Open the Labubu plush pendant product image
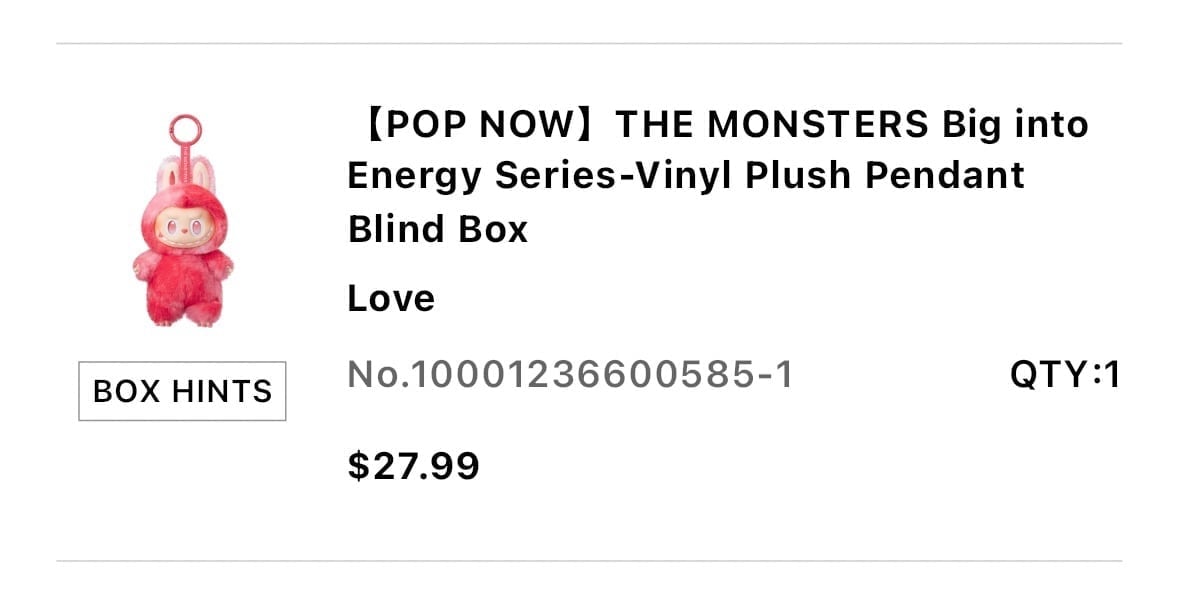 tap(183, 220)
